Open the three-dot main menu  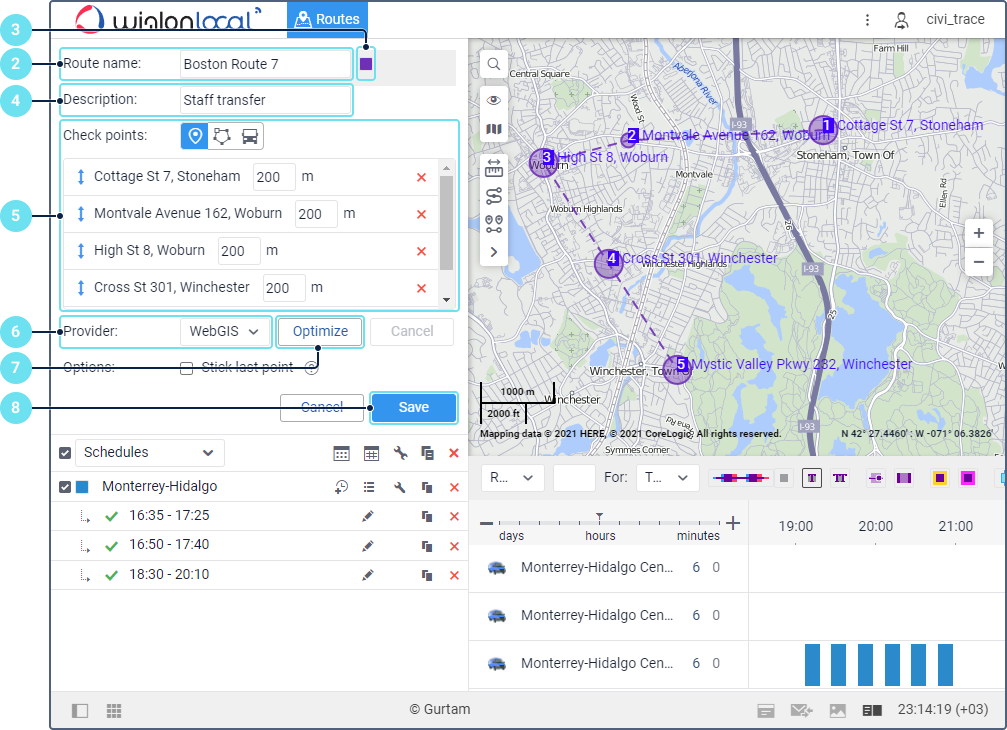click(x=867, y=20)
